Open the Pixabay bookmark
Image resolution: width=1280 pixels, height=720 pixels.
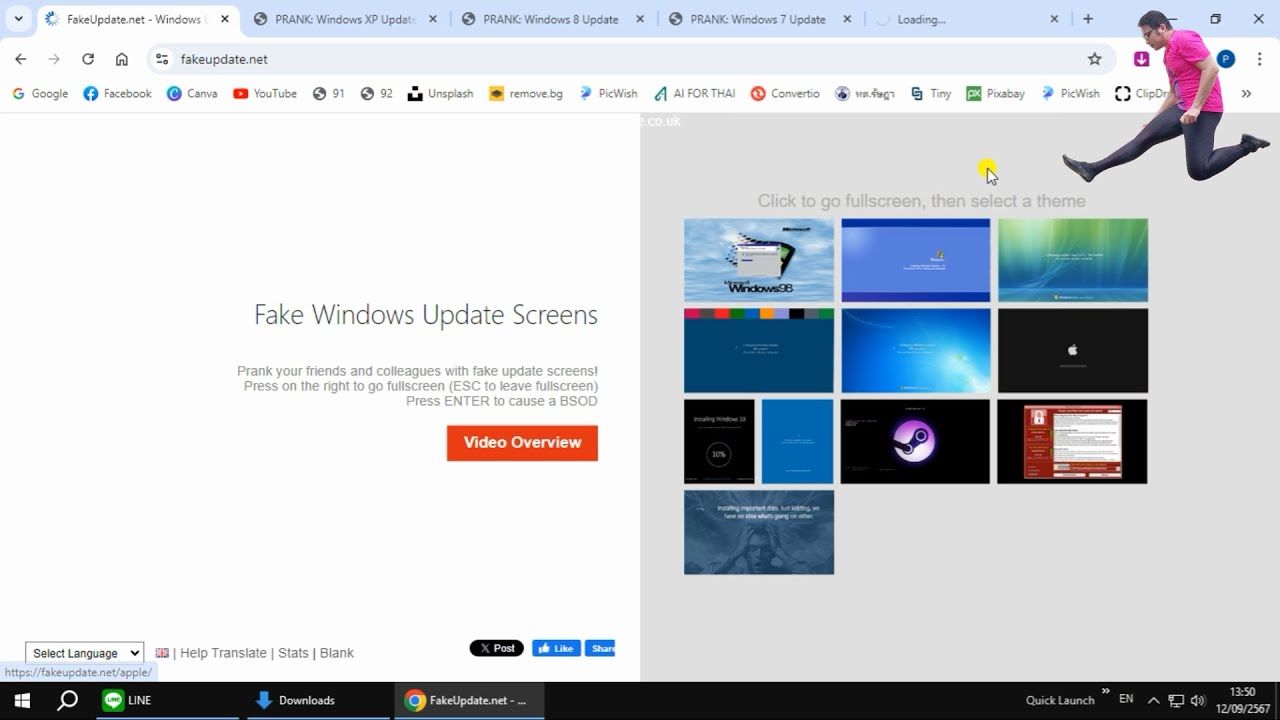pos(995,93)
